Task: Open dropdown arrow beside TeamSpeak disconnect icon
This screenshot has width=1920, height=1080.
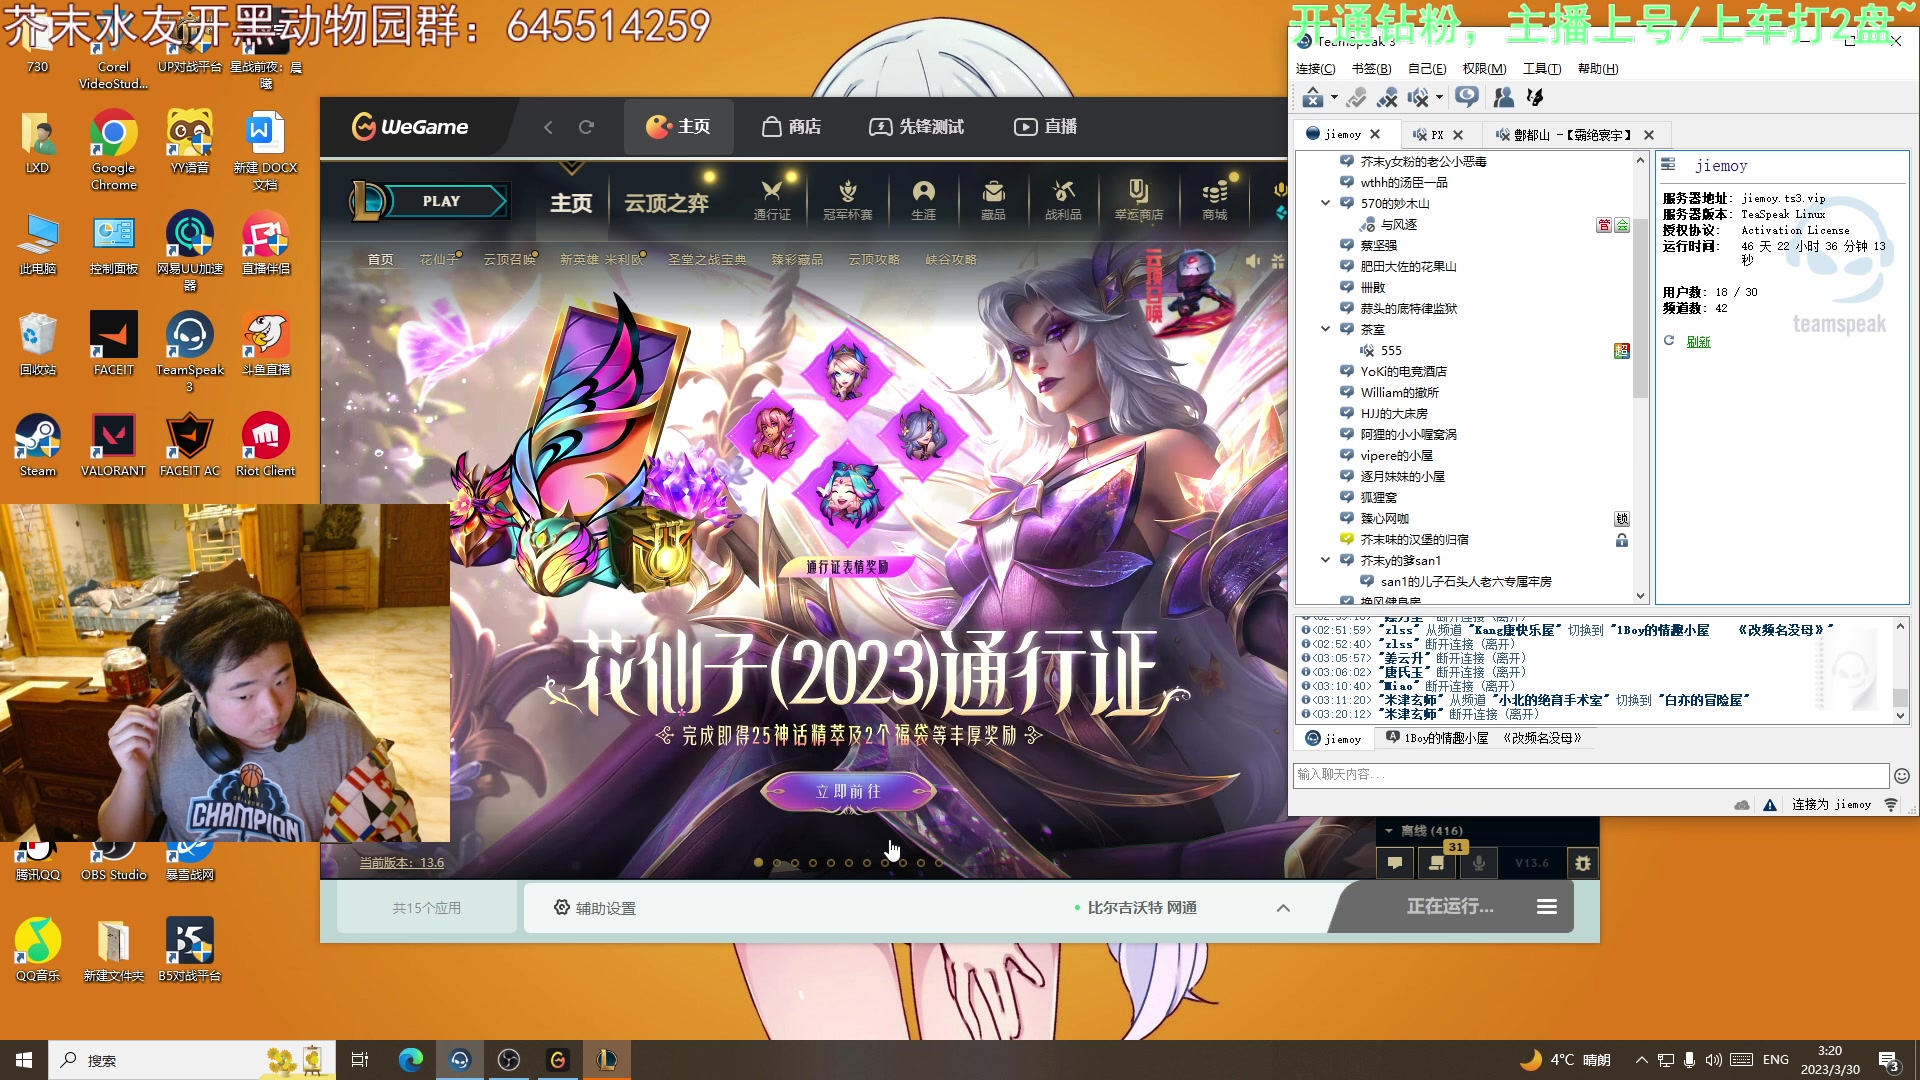Action: pos(1334,98)
